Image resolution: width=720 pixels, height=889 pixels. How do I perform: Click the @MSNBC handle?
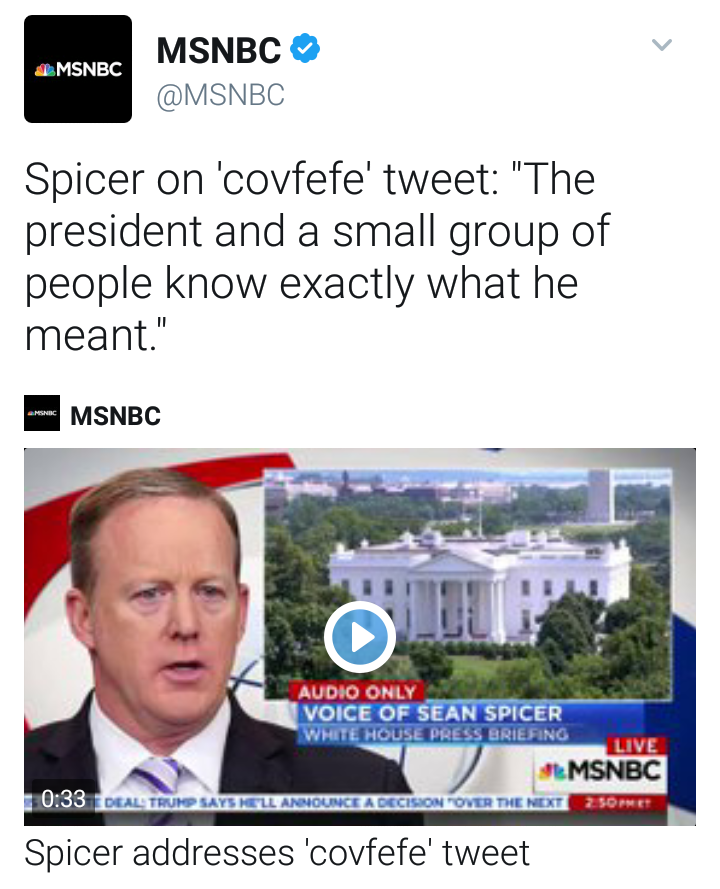(221, 95)
